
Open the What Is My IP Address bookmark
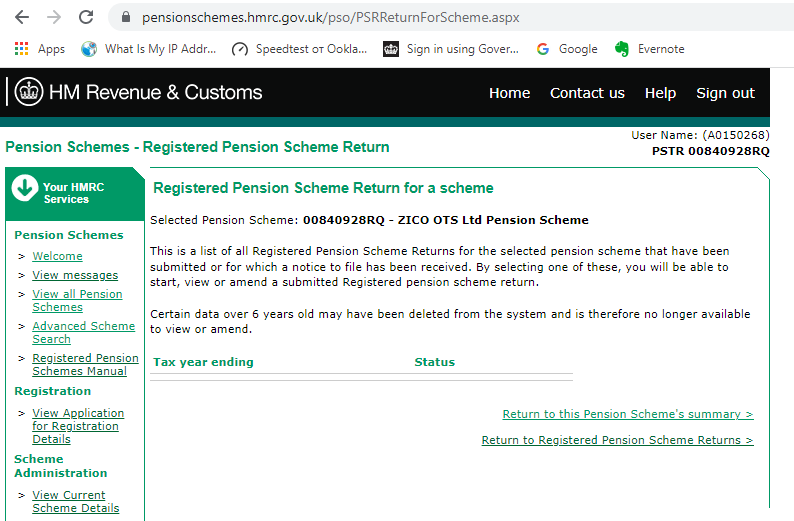click(149, 49)
